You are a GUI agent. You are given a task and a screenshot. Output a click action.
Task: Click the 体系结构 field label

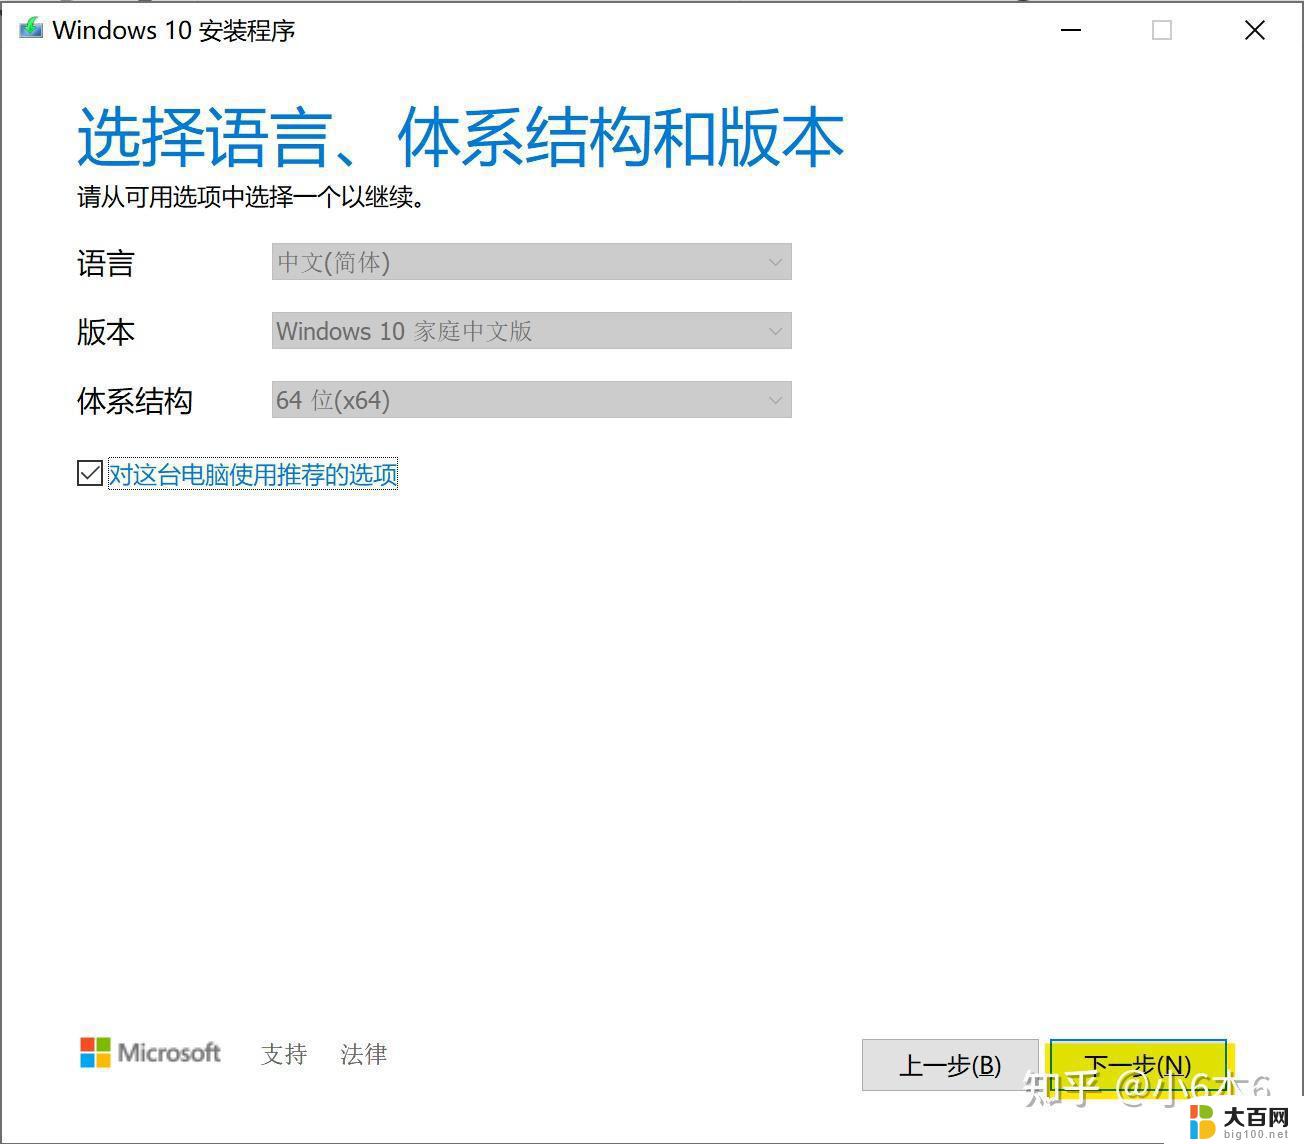point(134,401)
